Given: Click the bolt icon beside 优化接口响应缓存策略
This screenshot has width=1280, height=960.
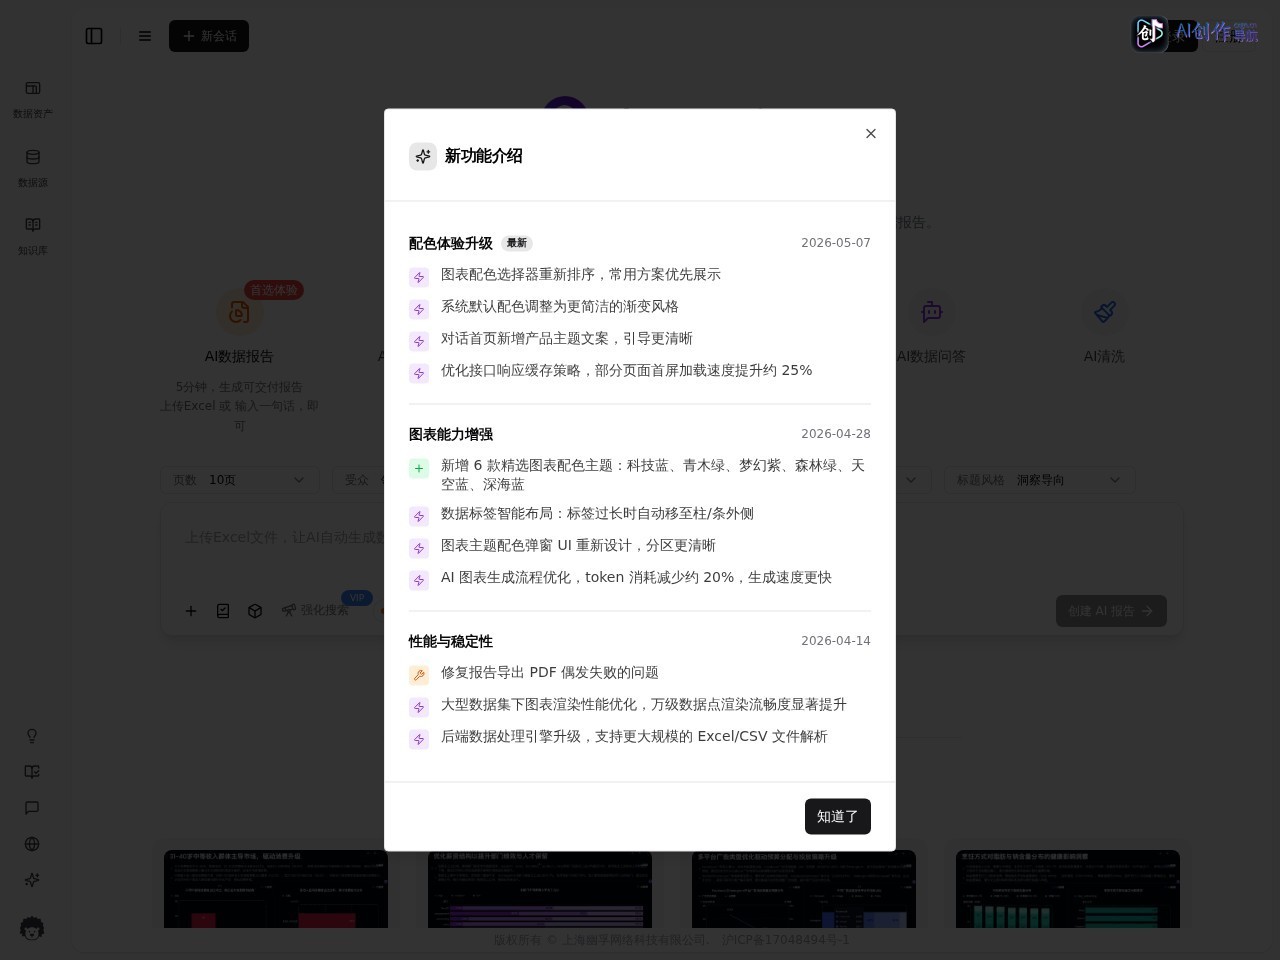Looking at the screenshot, I should pos(419,373).
